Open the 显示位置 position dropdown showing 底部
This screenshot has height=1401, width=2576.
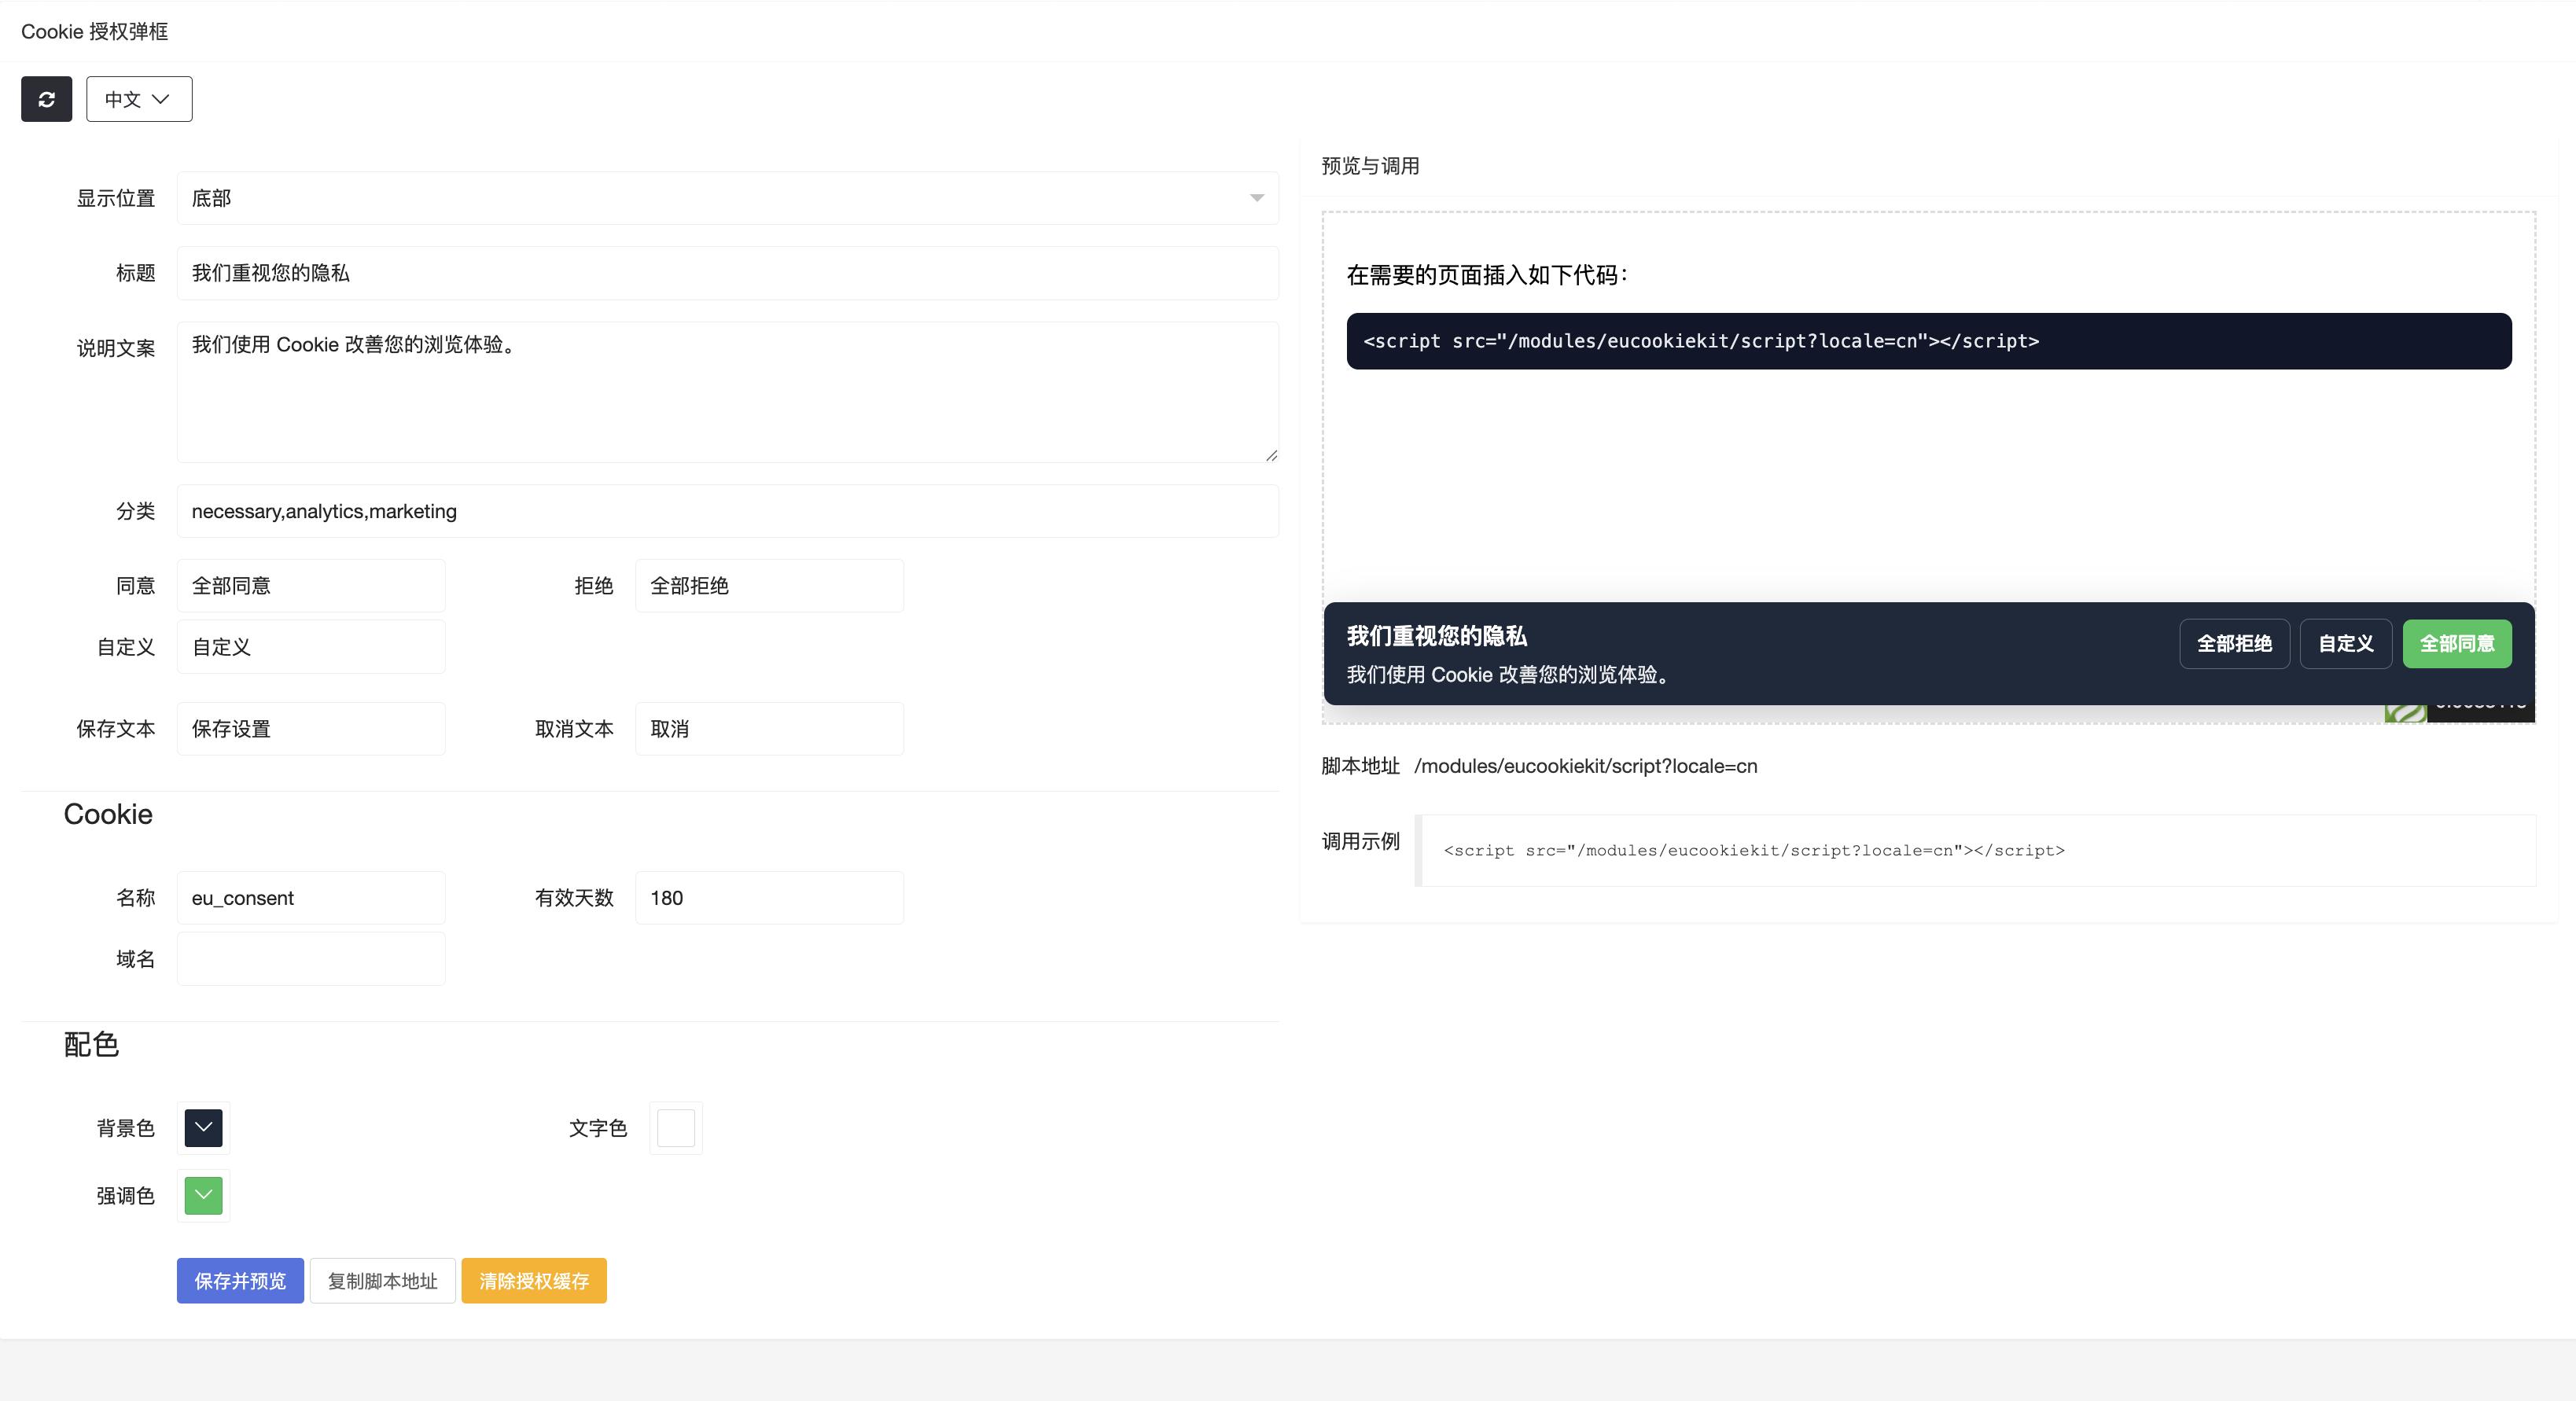coord(727,199)
